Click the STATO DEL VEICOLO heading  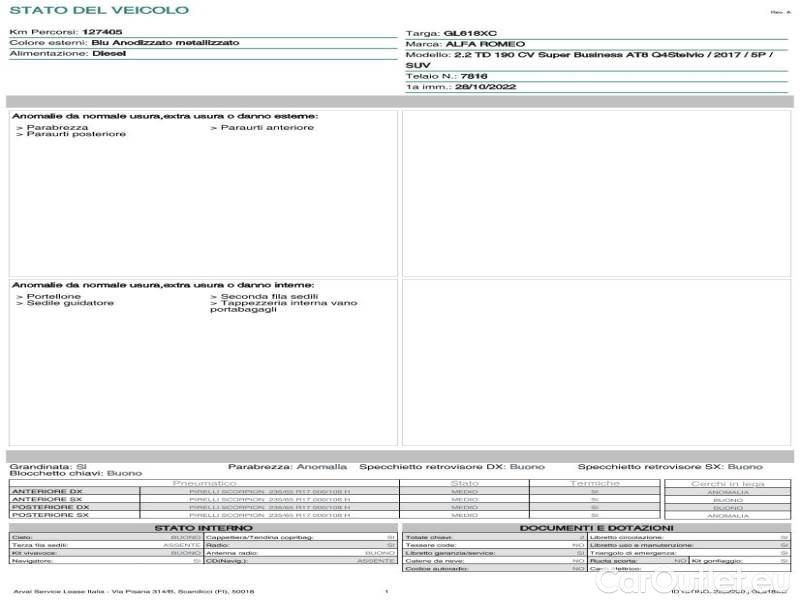coord(99,10)
